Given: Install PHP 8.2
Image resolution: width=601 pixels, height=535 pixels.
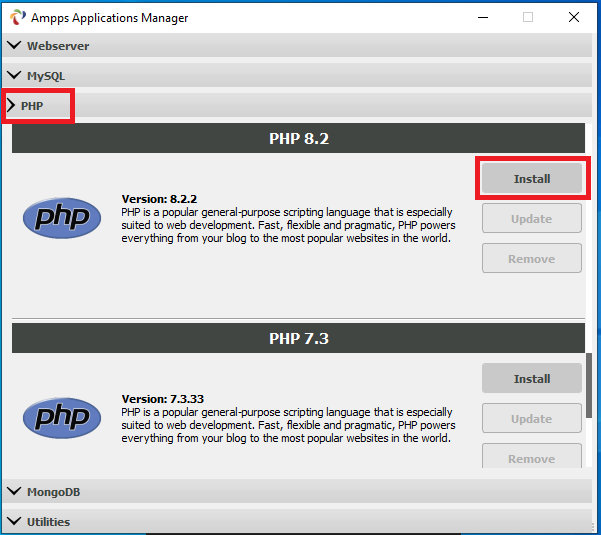Looking at the screenshot, I should (x=532, y=179).
